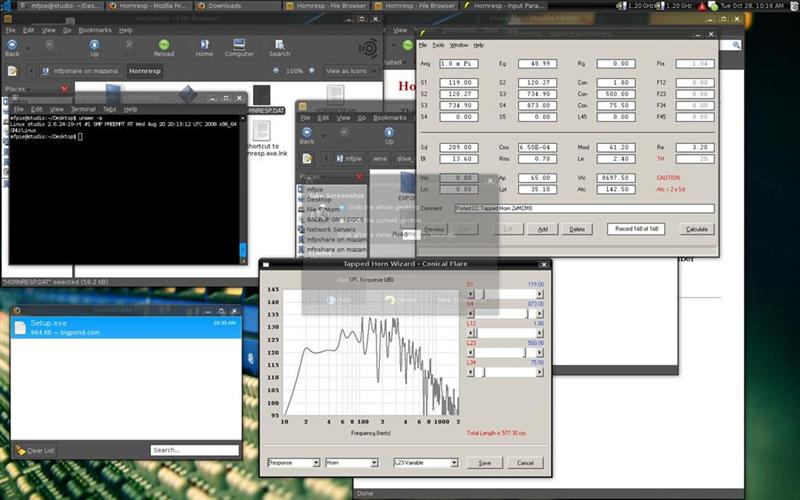800x500 pixels.
Task: Click Cancel in the Tapped Horn Wizard
Action: click(x=525, y=463)
